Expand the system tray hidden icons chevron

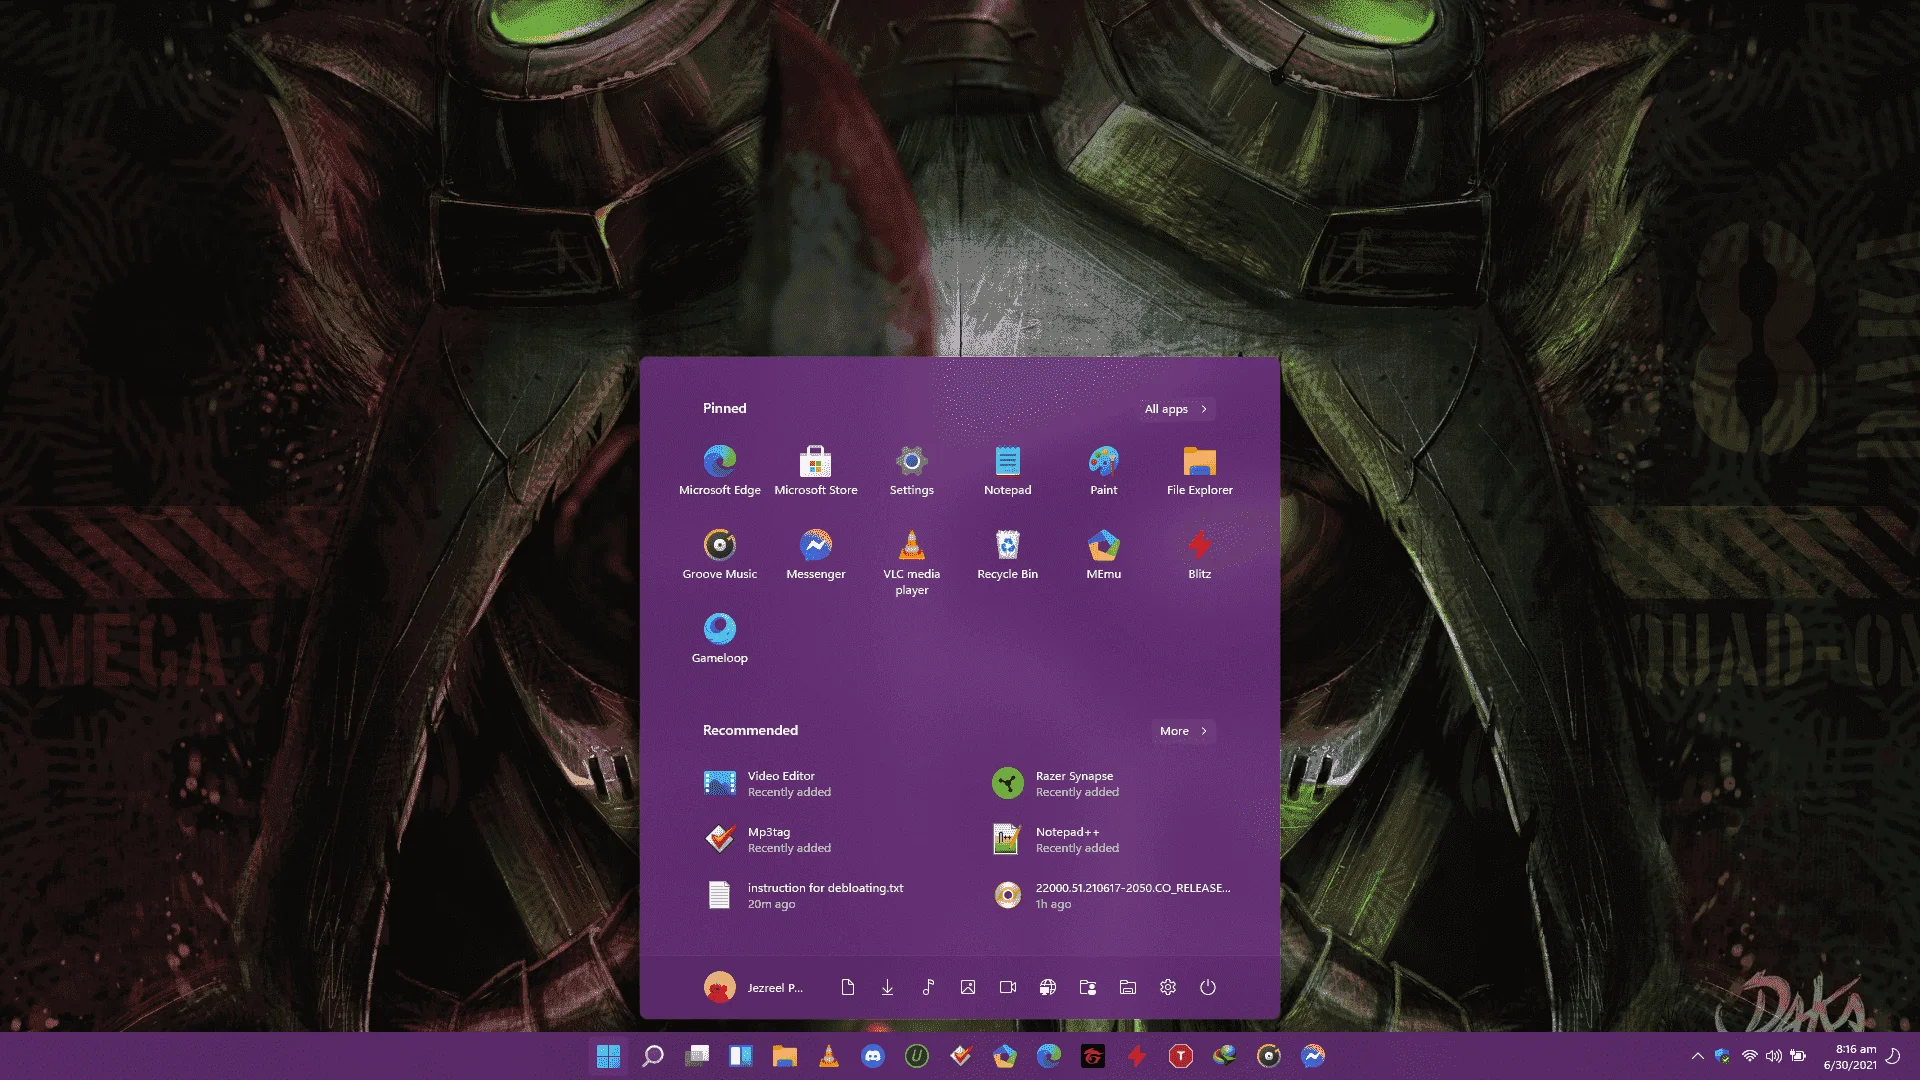pyautogui.click(x=1698, y=1056)
